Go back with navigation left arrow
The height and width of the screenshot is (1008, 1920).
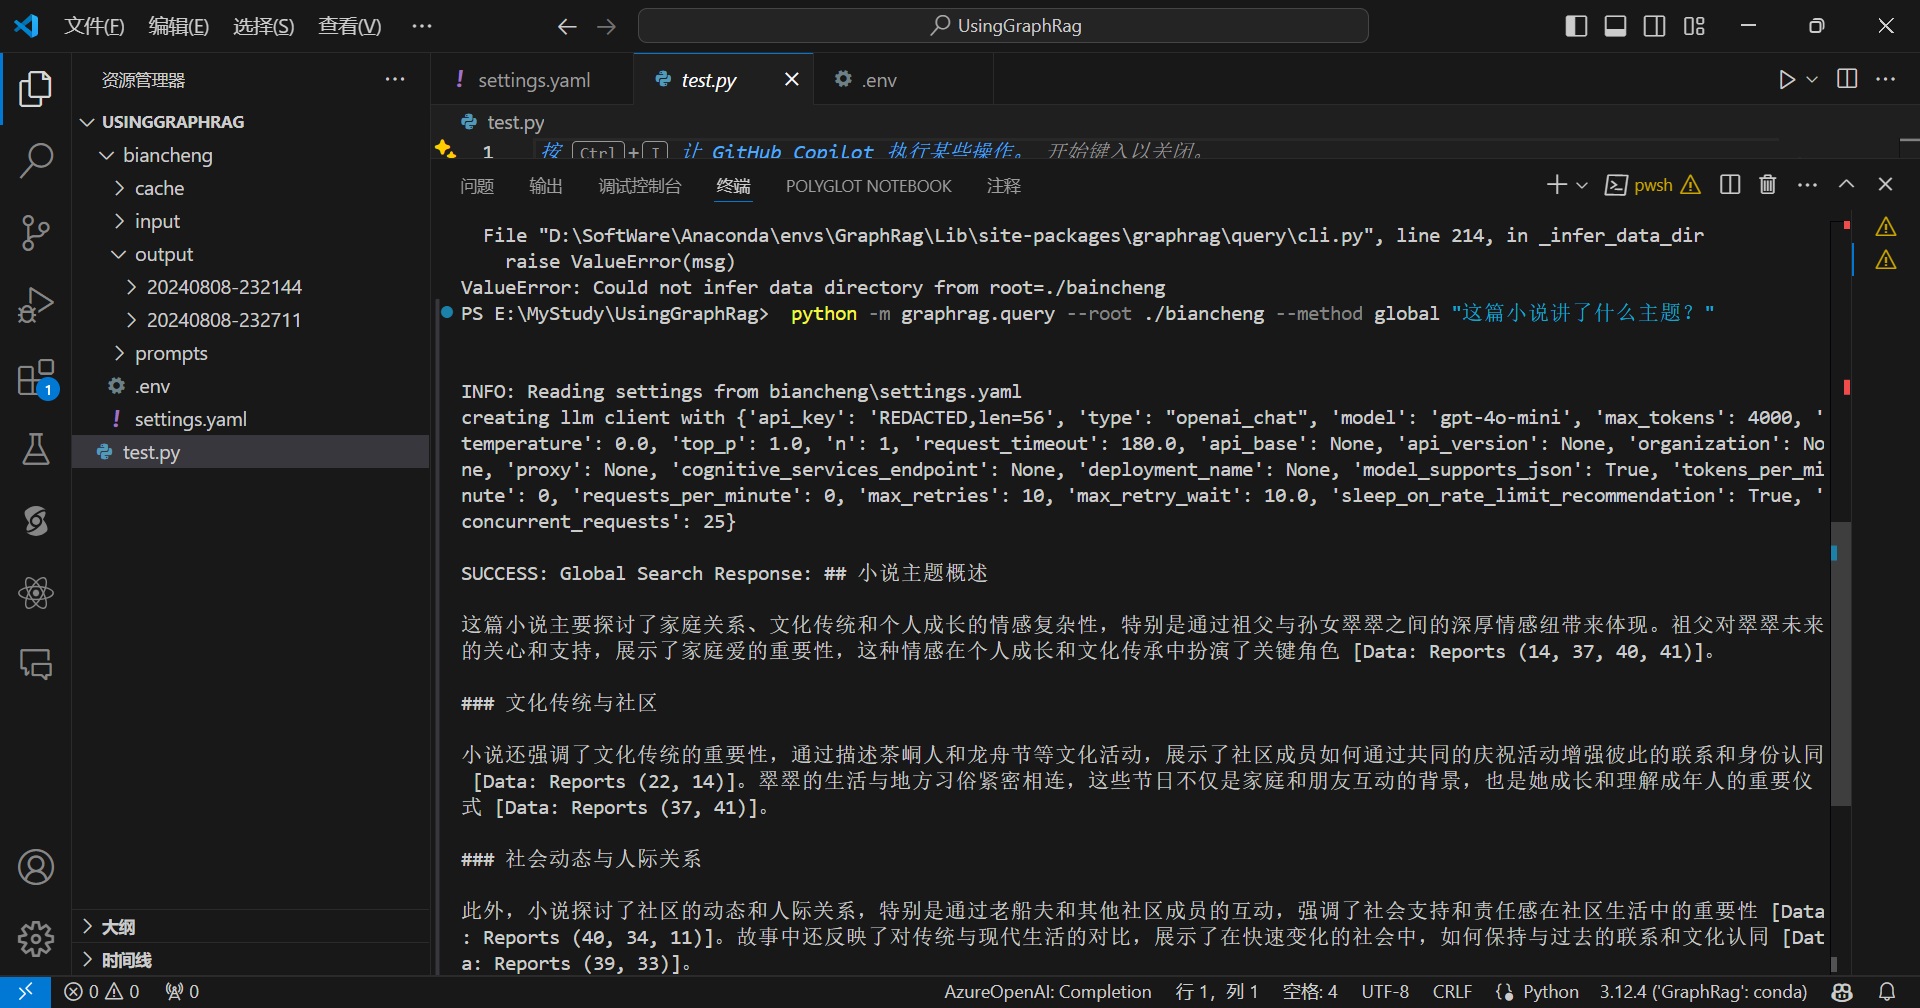567,26
